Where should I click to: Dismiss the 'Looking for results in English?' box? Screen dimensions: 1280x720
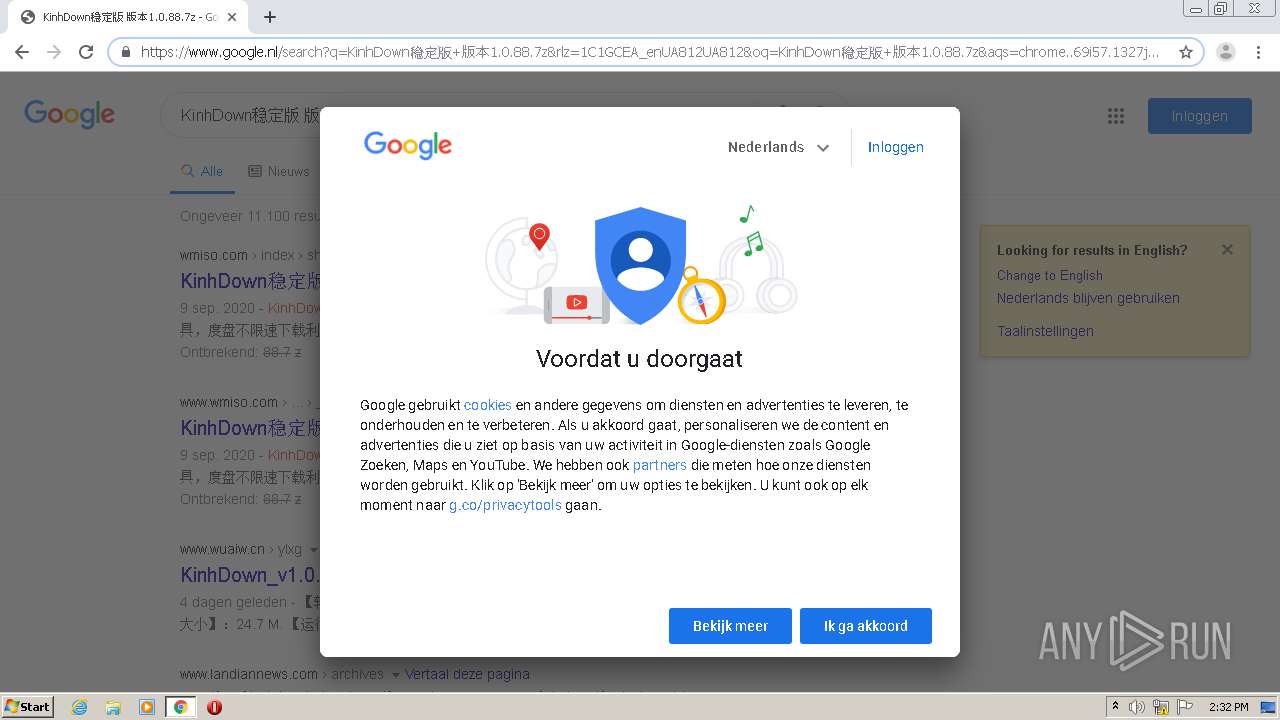pos(1227,250)
